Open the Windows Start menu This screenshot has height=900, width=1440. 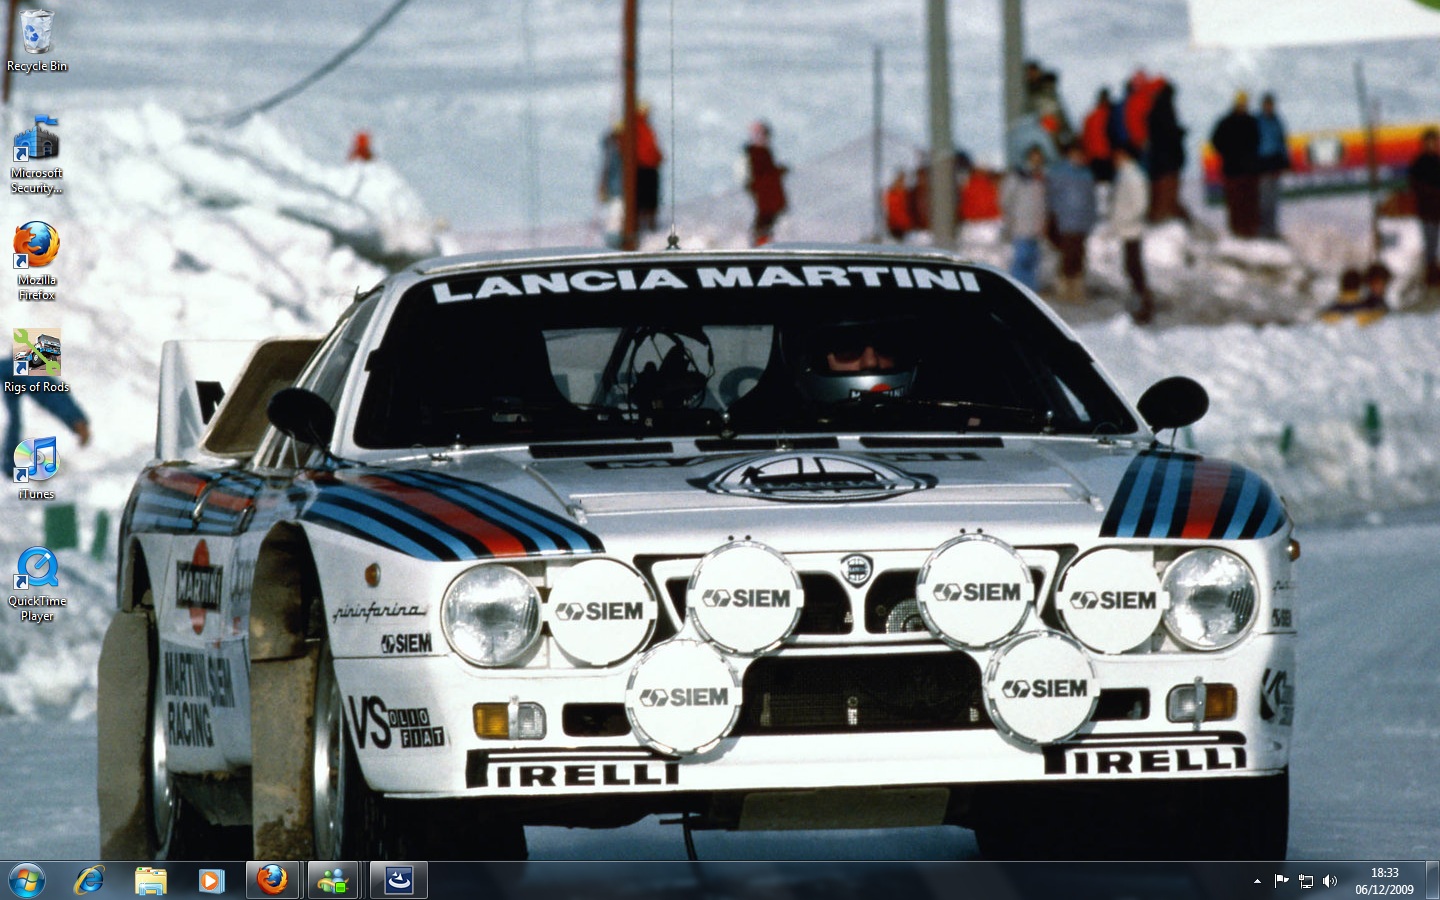27,881
